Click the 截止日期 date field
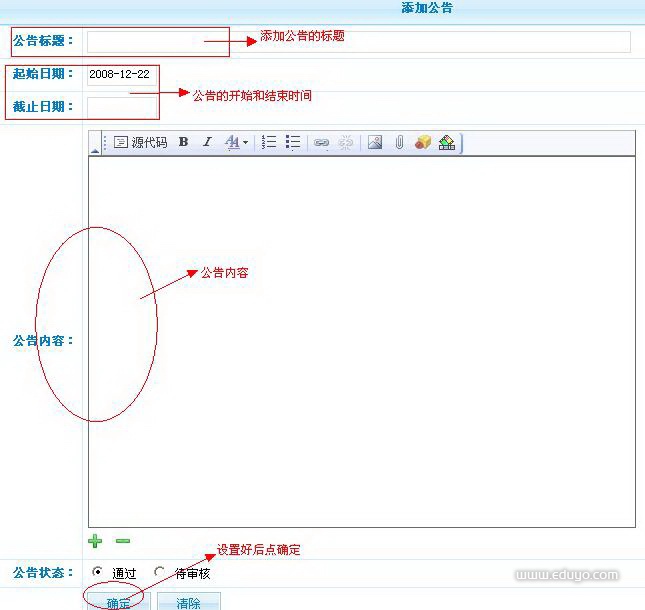645x610 pixels. pos(121,106)
